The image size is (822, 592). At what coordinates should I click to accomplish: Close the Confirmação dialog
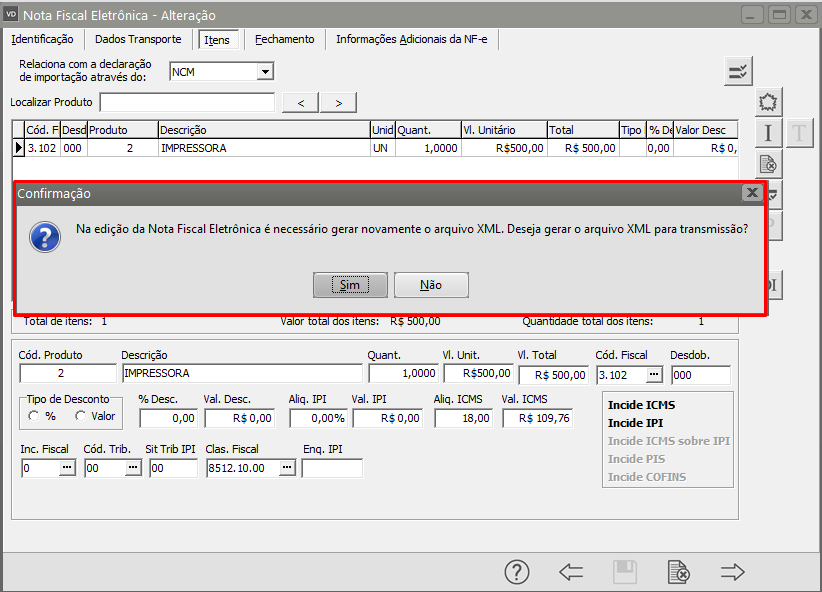pyautogui.click(x=752, y=192)
